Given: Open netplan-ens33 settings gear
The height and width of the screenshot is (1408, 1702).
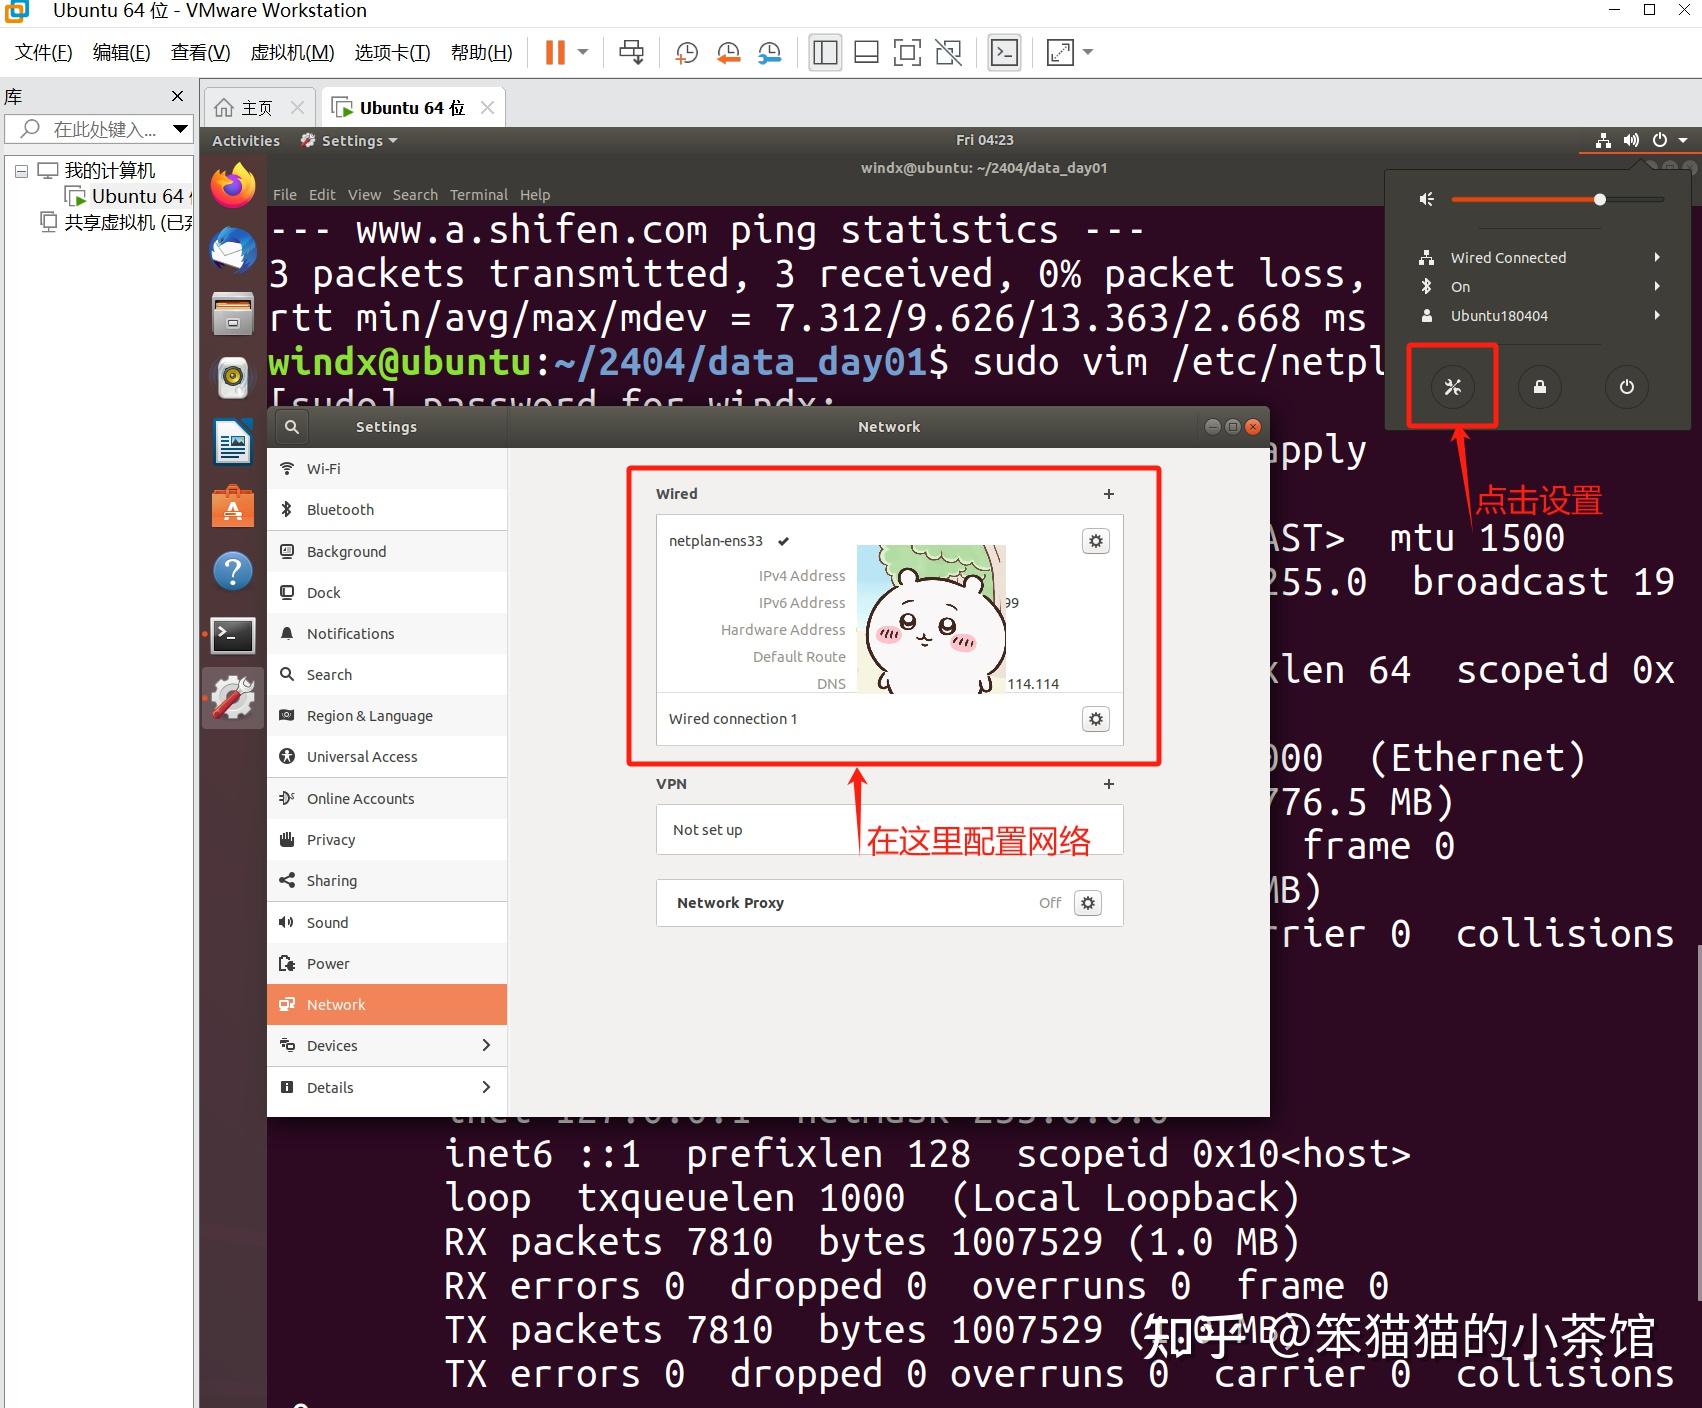Looking at the screenshot, I should click(1096, 540).
